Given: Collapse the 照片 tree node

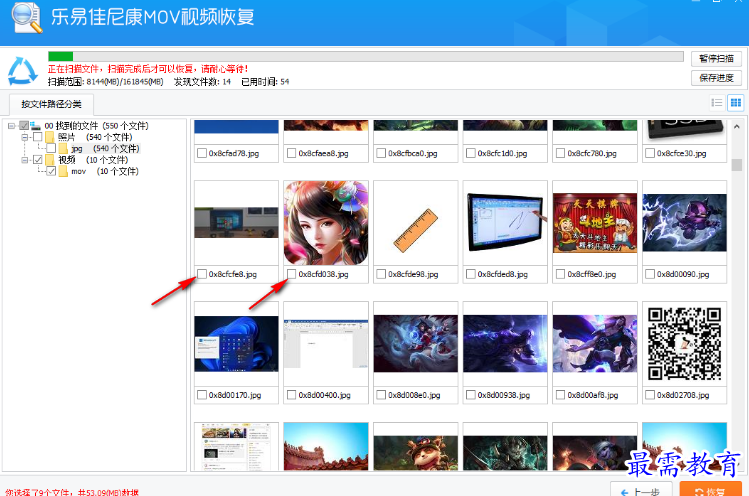Looking at the screenshot, I should click(24, 137).
